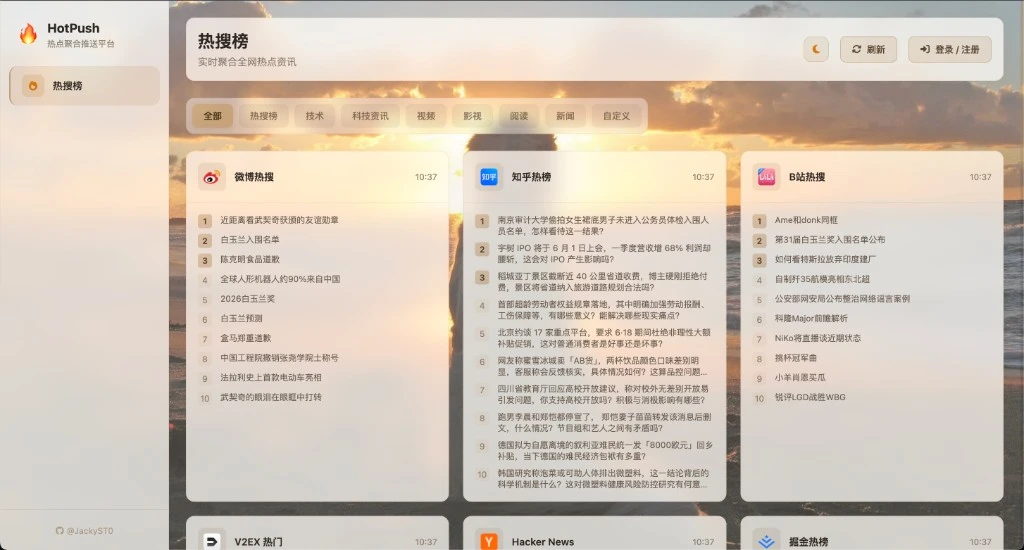Open Bilibili item 自制歼35航模亮相东北超

pos(822,279)
